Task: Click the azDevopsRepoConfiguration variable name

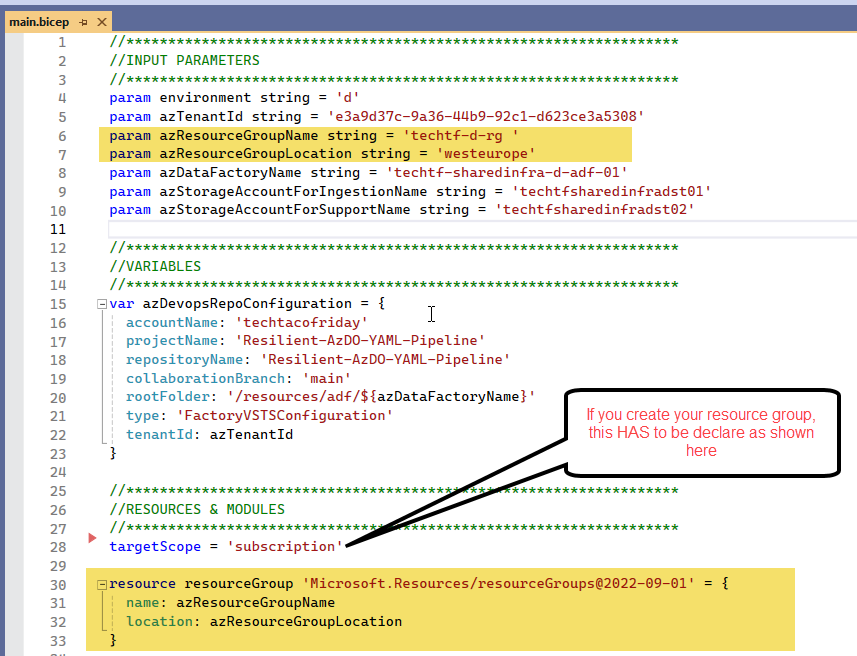Action: 247,303
